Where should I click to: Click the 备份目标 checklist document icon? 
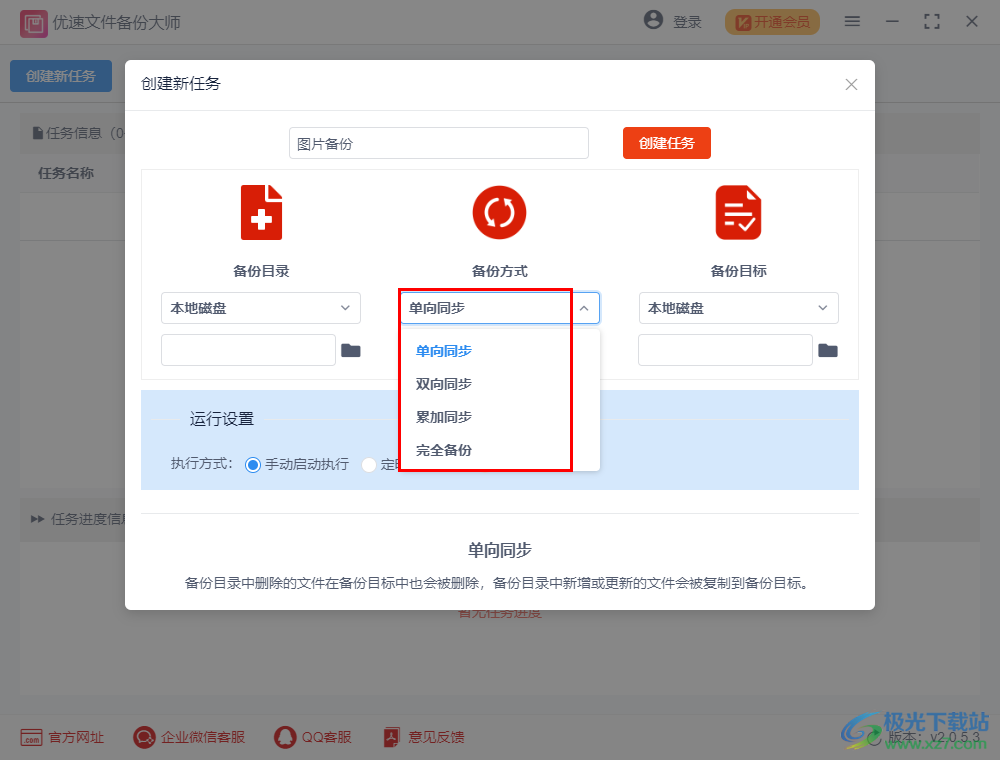click(738, 212)
